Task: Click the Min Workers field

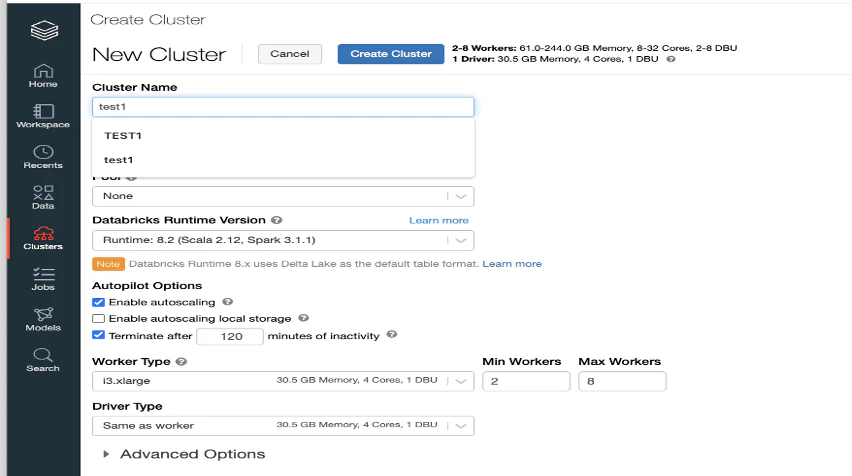Action: tap(526, 381)
